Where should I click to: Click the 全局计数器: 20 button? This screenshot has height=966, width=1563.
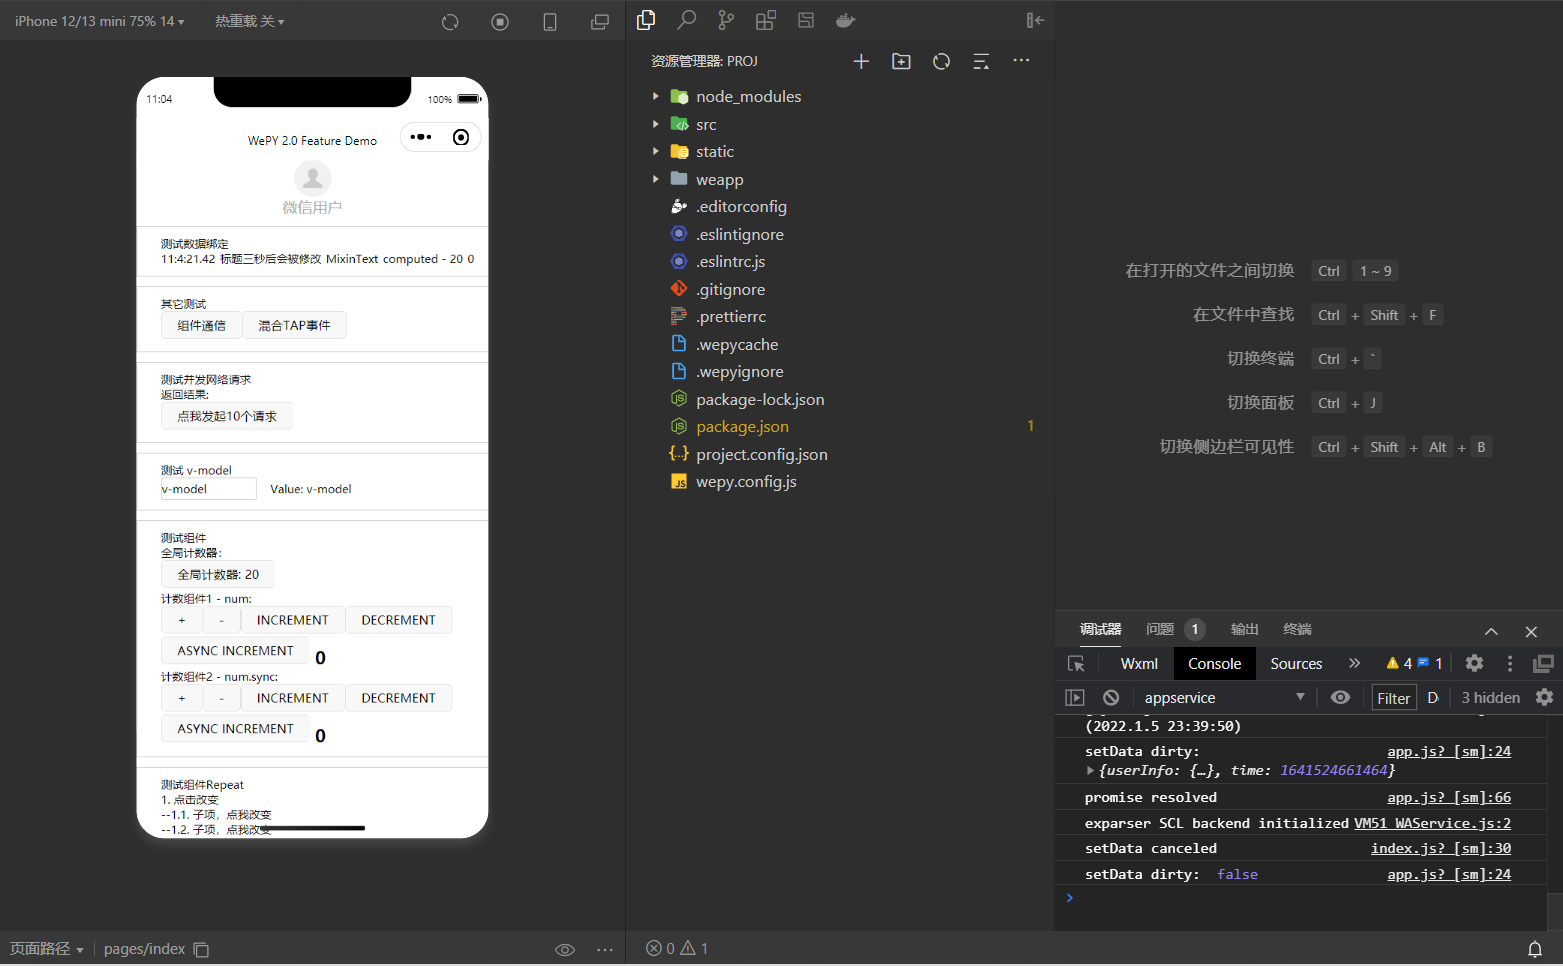(218, 574)
